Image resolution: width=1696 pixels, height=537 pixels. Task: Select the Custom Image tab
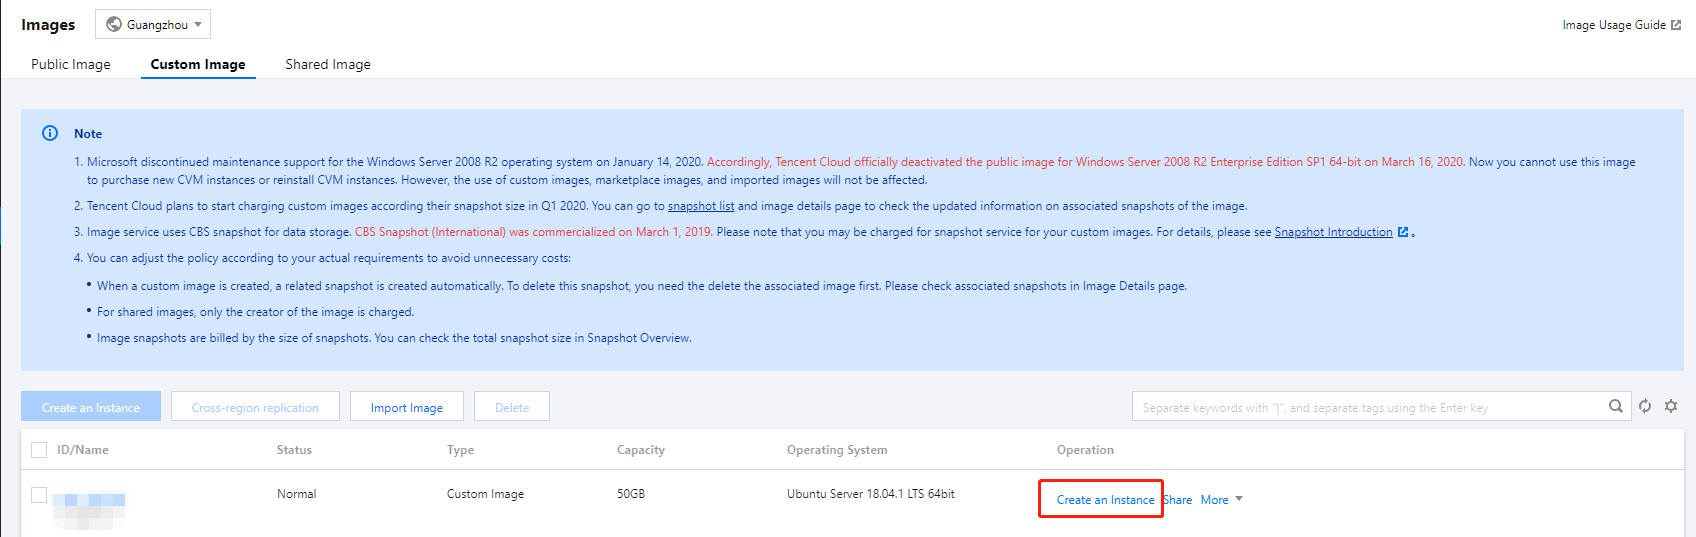click(198, 64)
